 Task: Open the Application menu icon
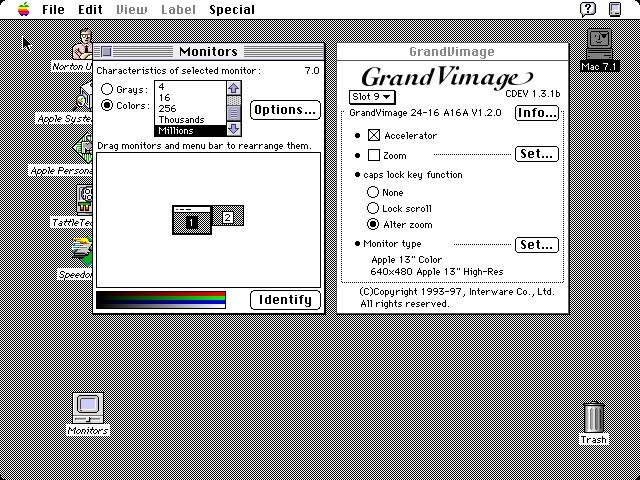click(615, 9)
